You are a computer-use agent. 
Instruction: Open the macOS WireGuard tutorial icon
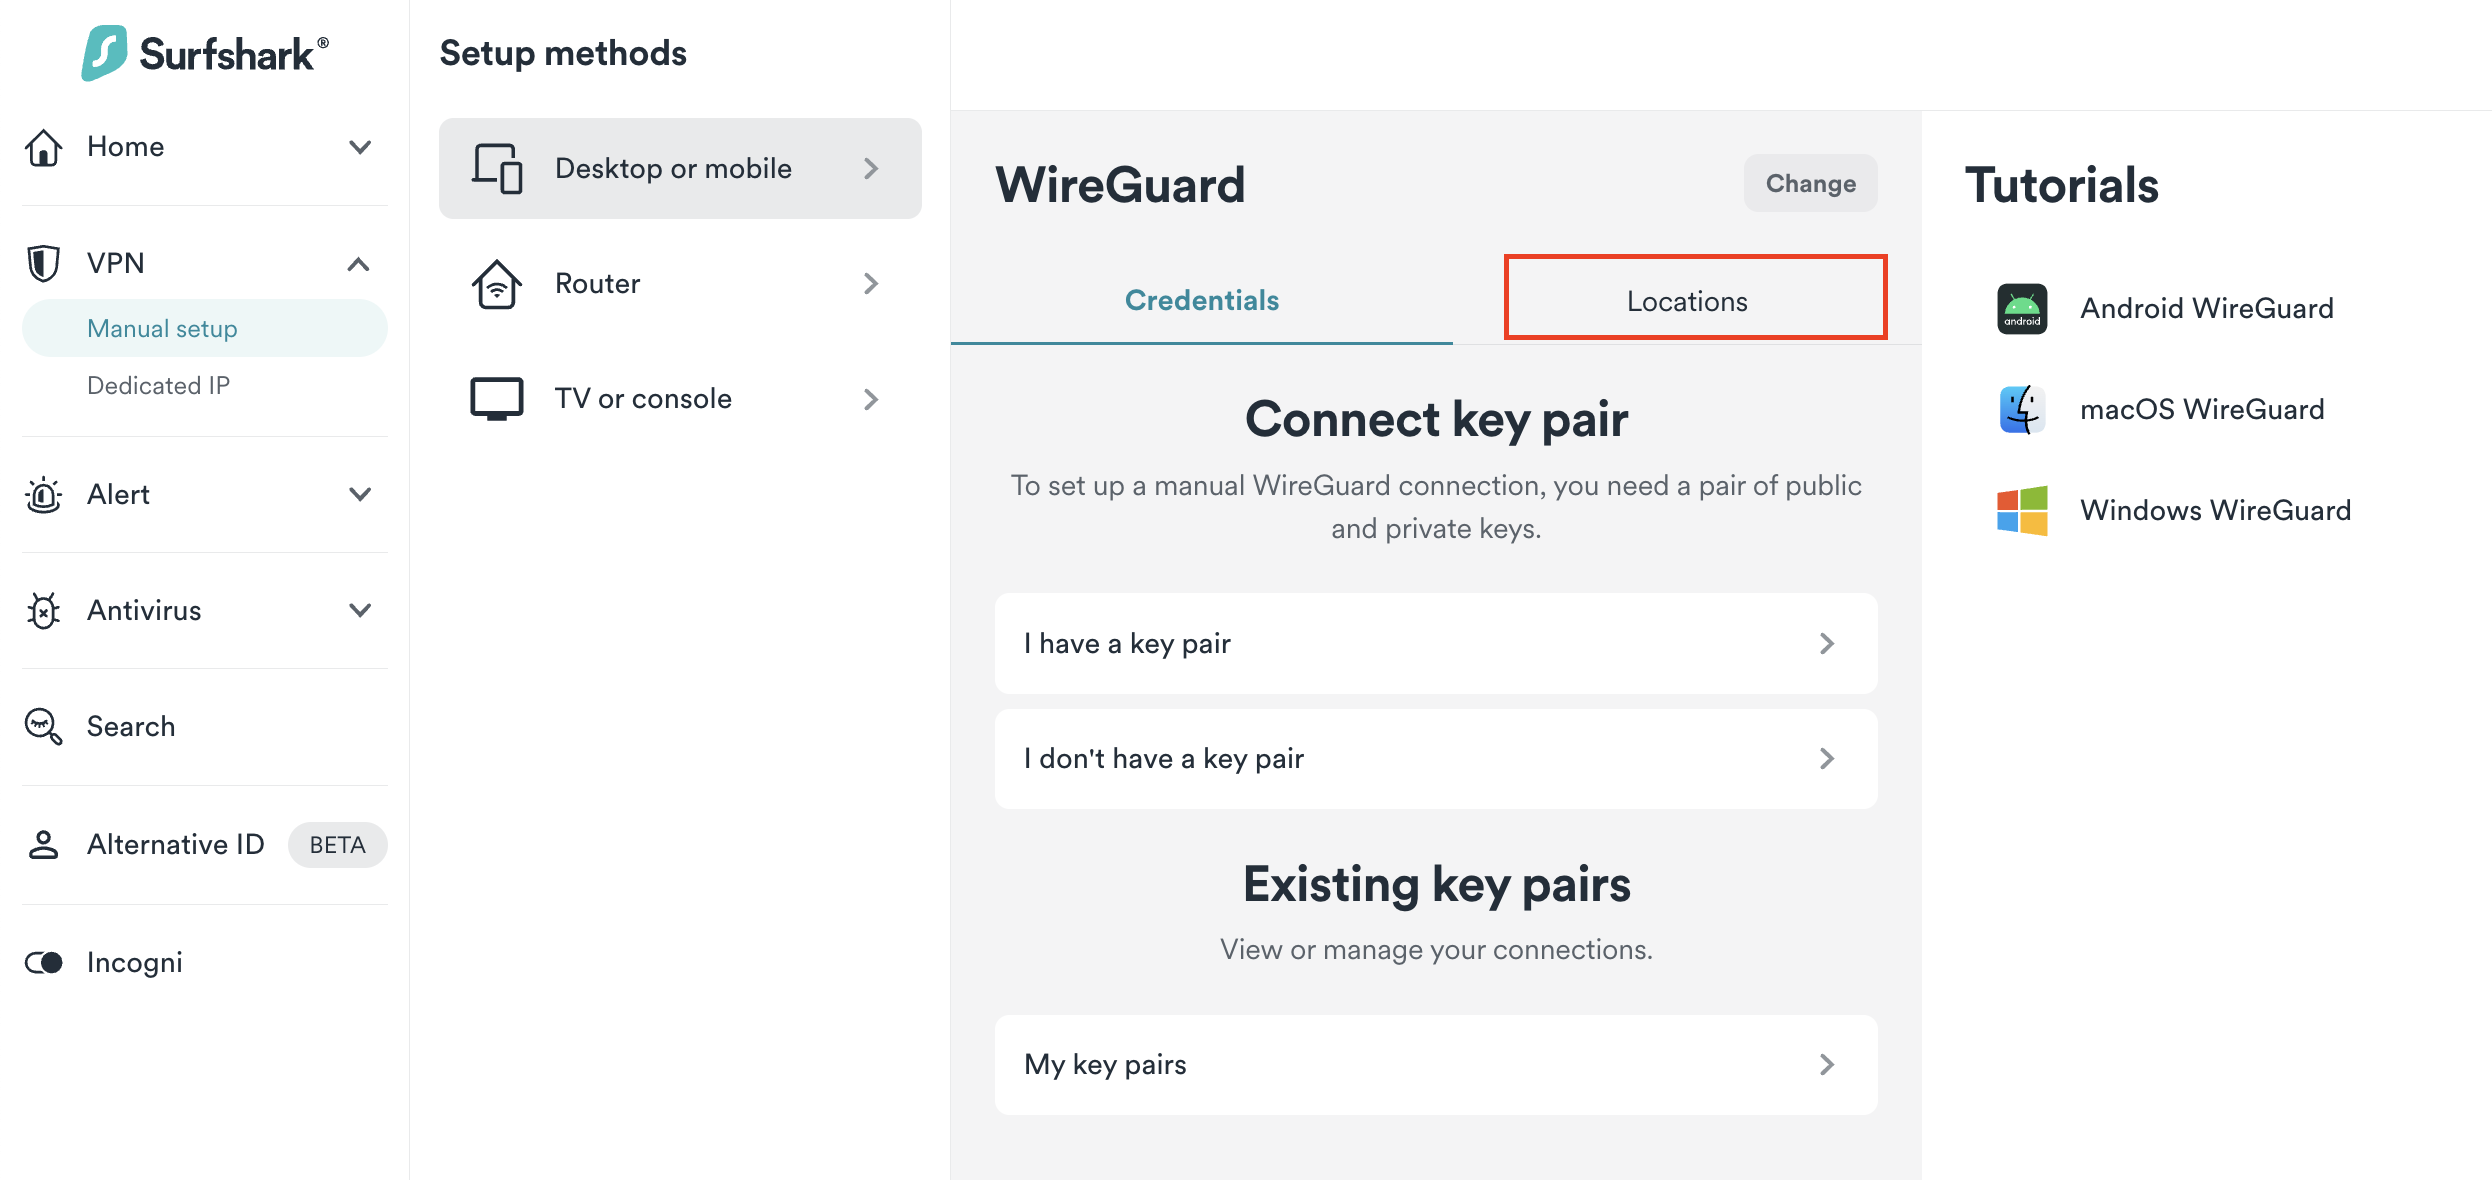click(x=2022, y=408)
